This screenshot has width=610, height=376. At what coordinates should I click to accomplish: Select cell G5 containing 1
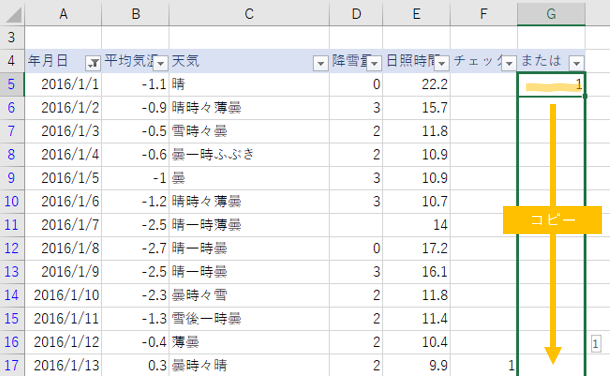pyautogui.click(x=551, y=84)
